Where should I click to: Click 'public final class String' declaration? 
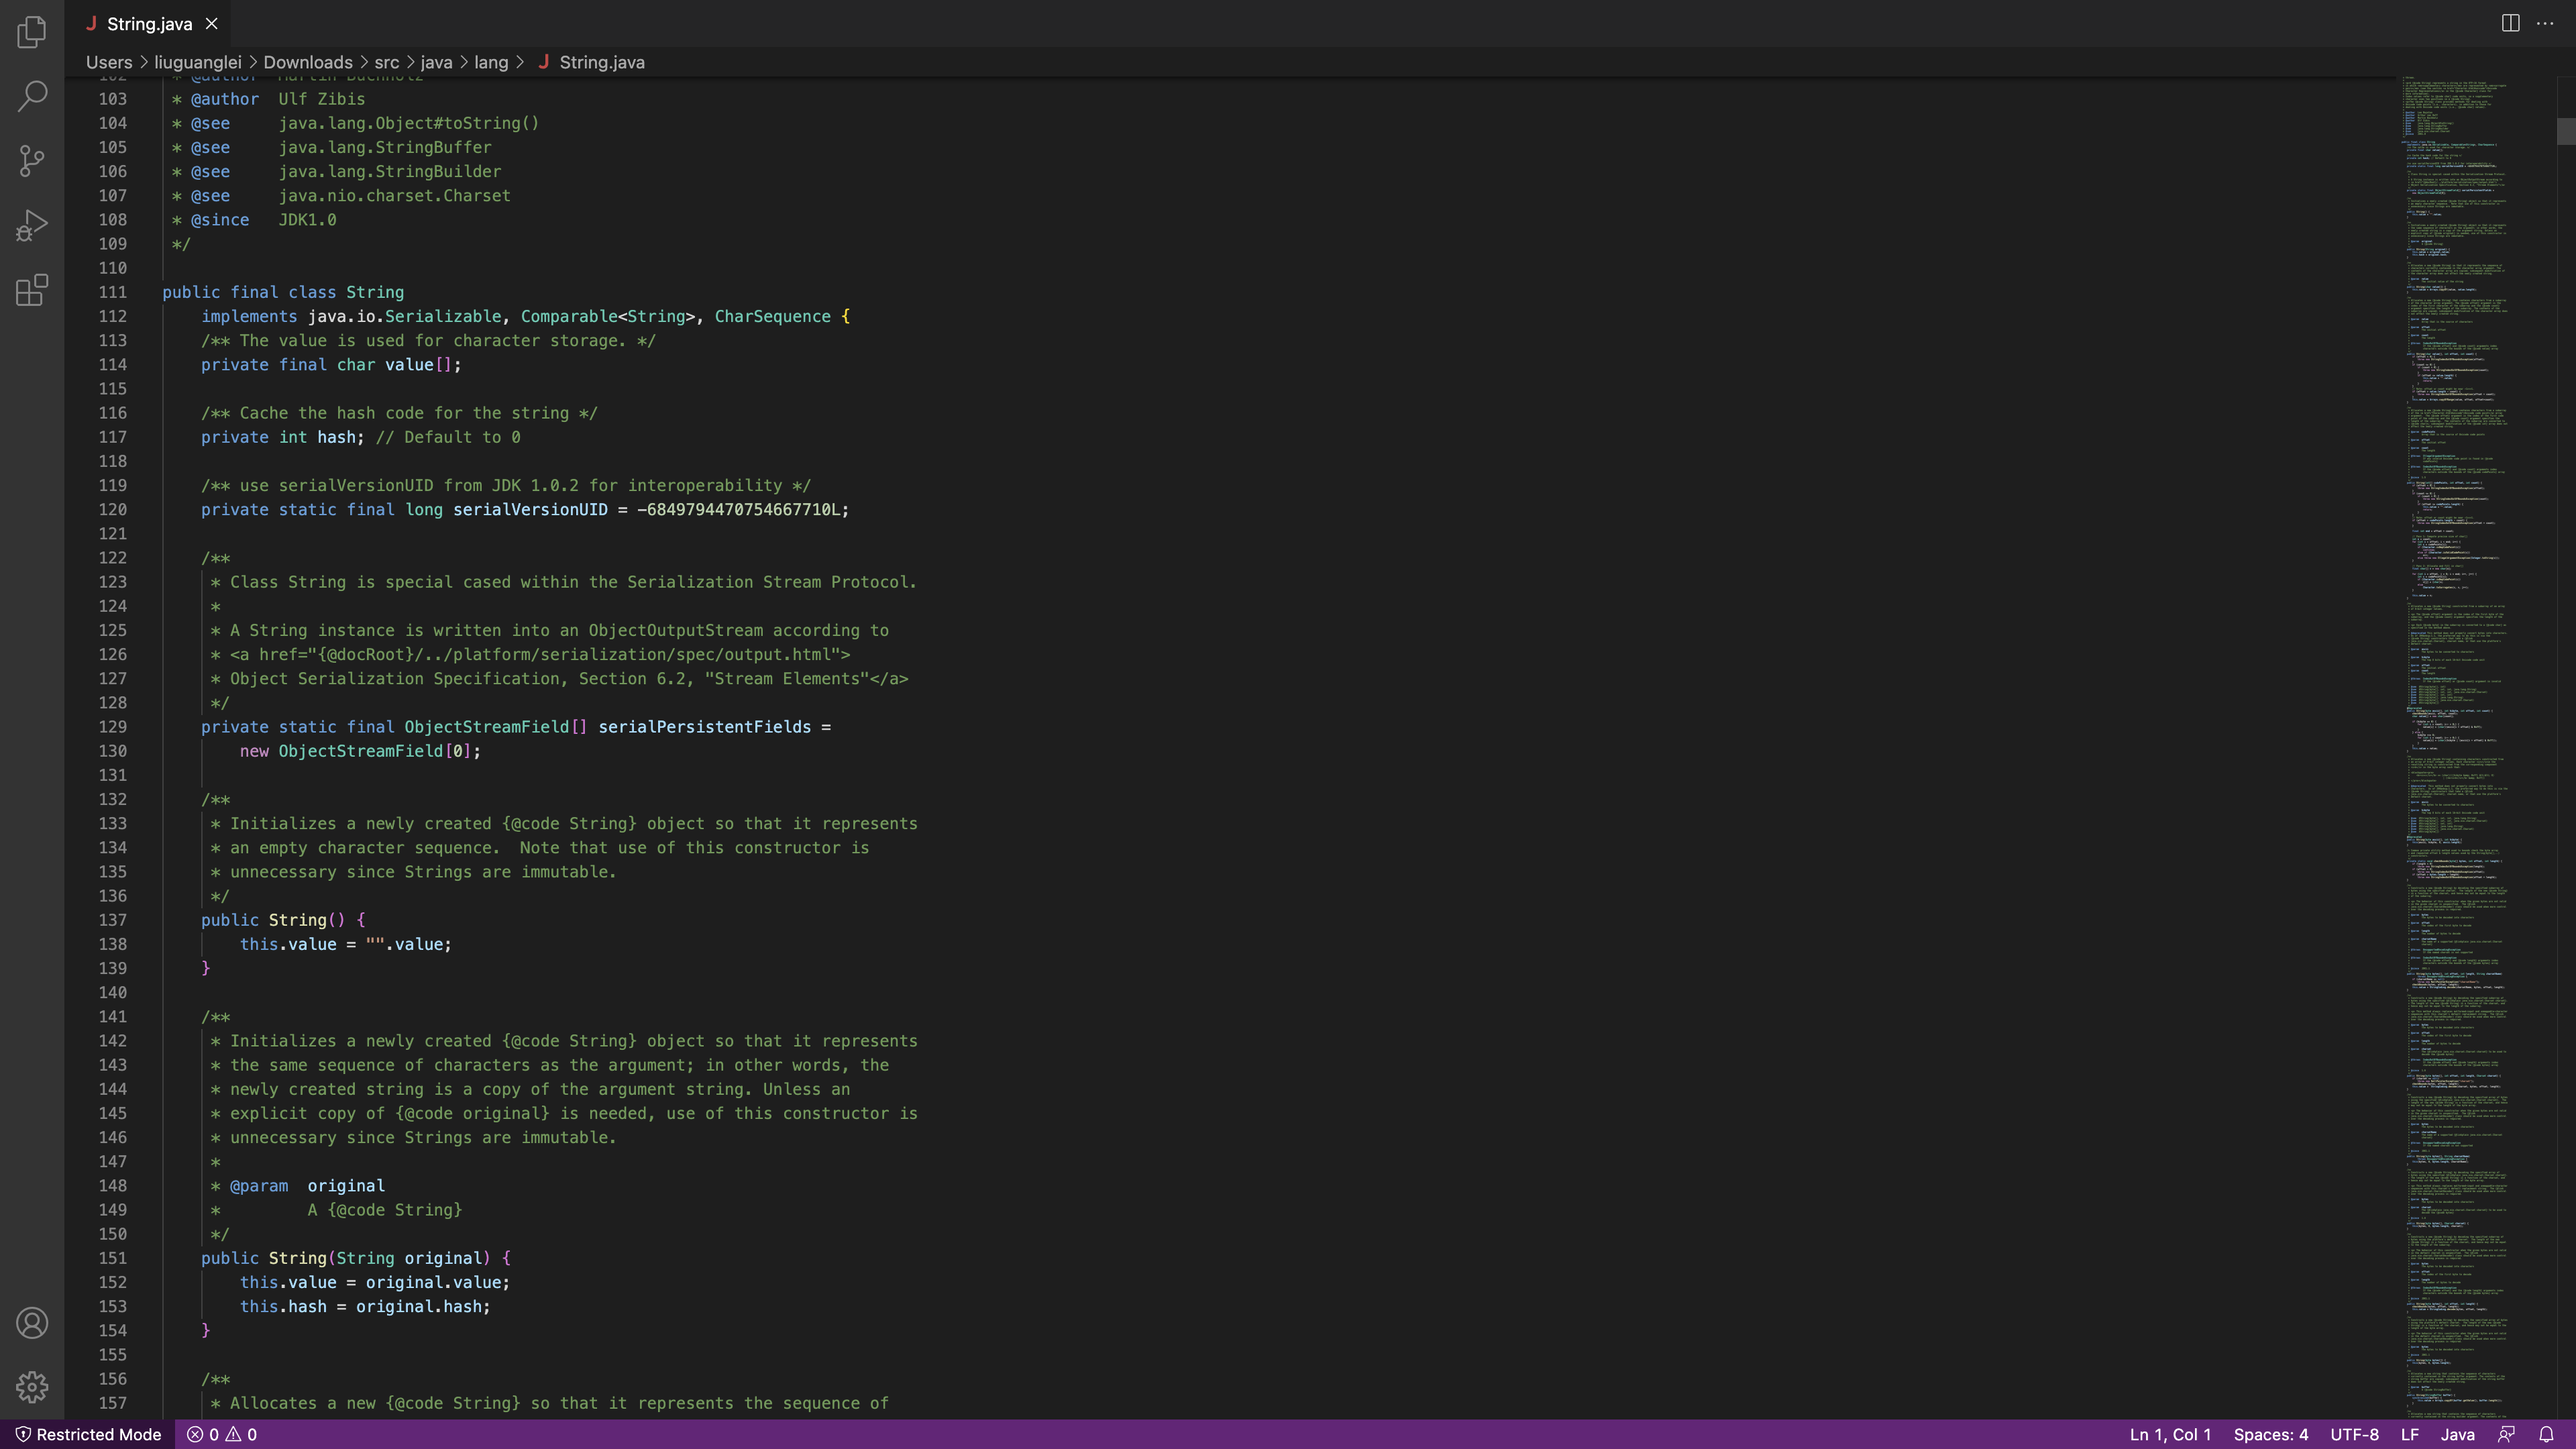coord(283,292)
